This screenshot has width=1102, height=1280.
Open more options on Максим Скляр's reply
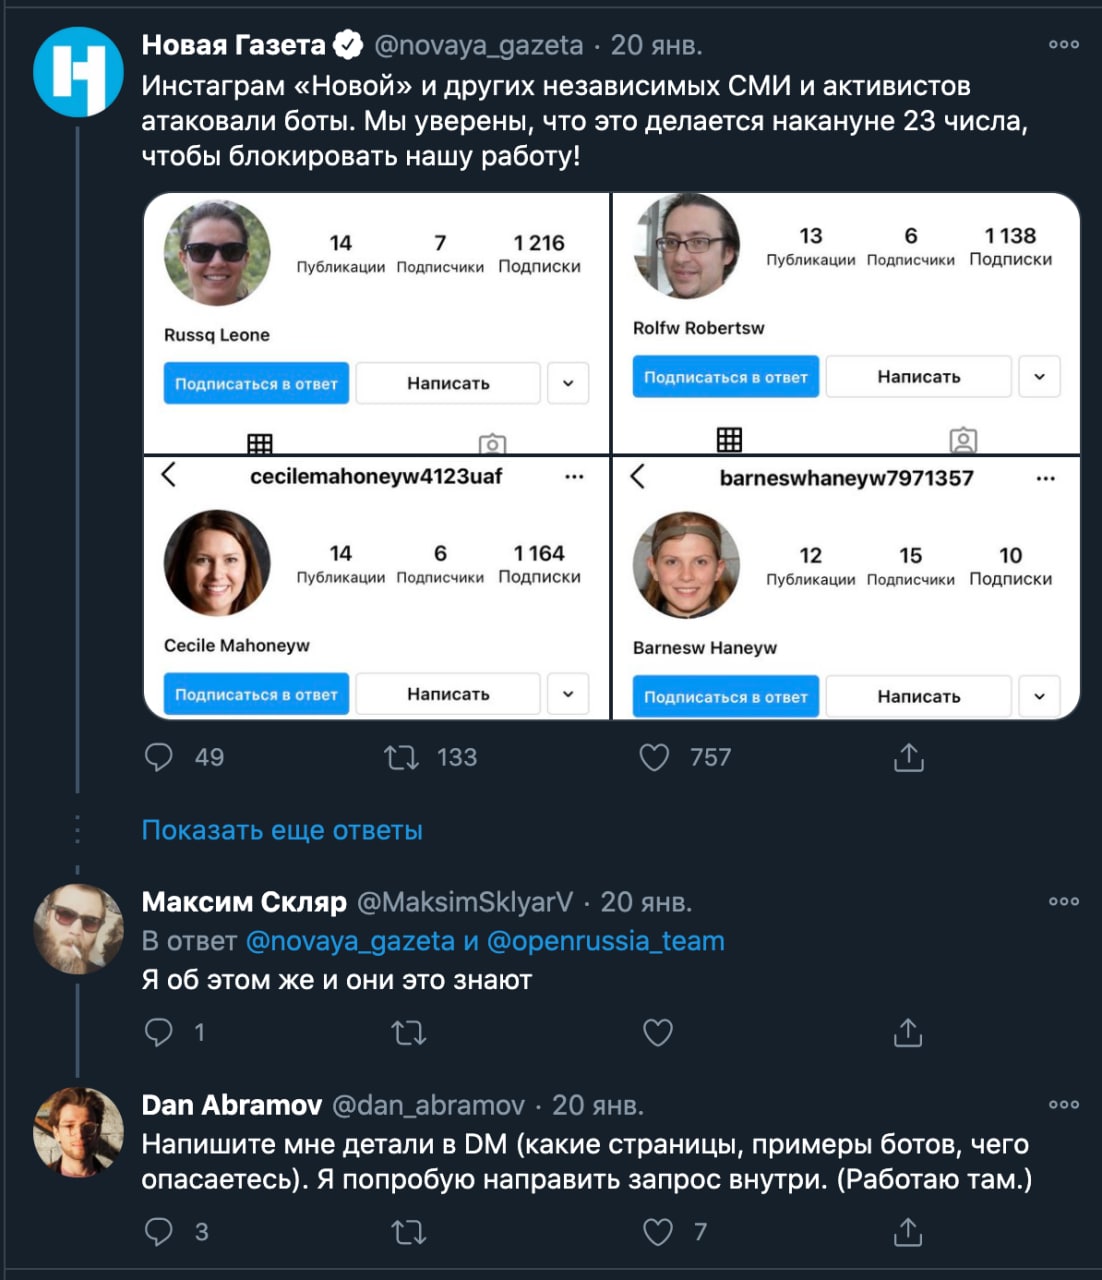coord(1063,901)
